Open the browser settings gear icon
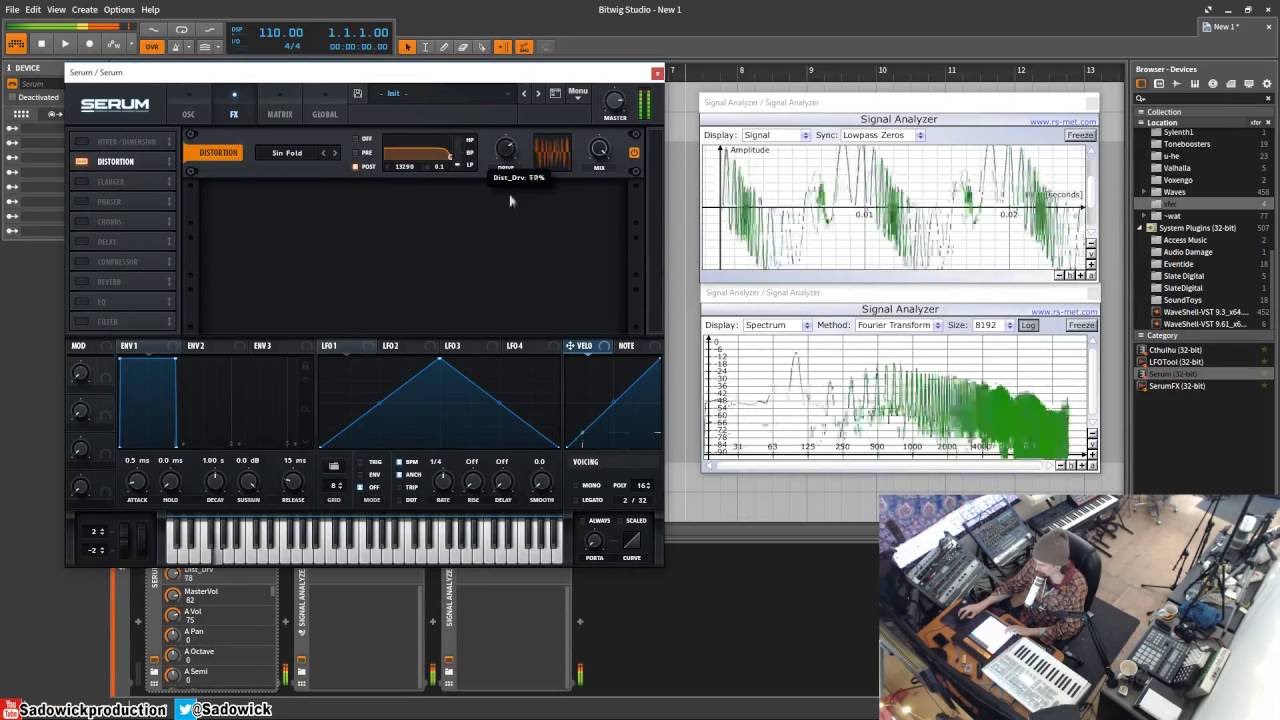This screenshot has width=1280, height=720. (1266, 84)
